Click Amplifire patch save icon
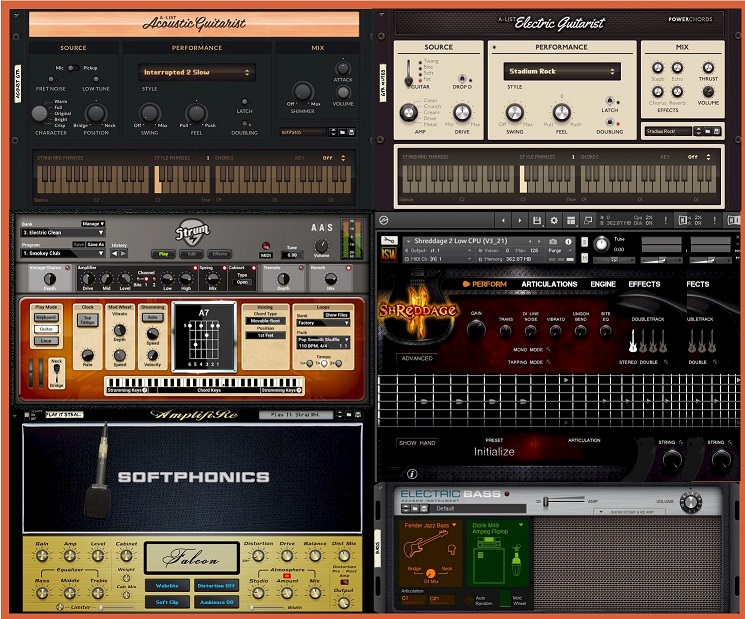 (357, 415)
